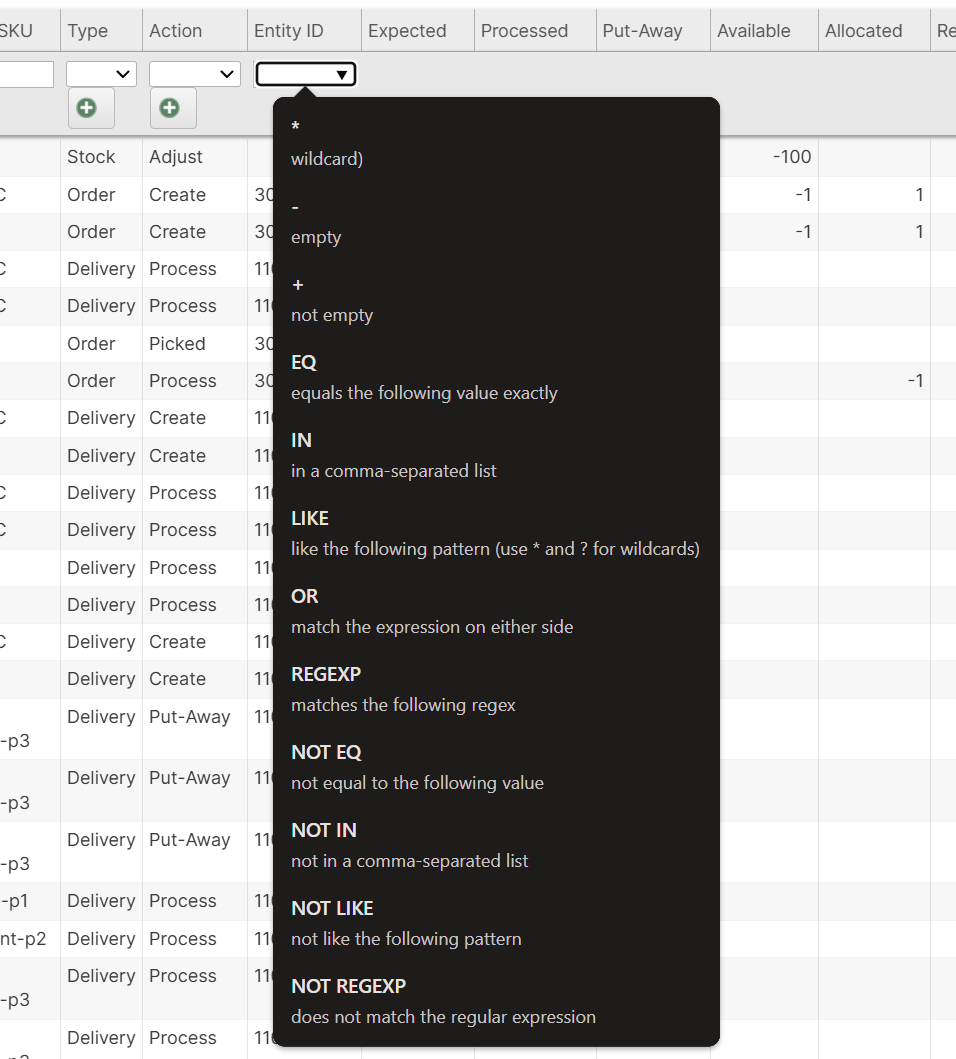
Task: Choose the asterisk wildcard option
Action: [x=326, y=143]
